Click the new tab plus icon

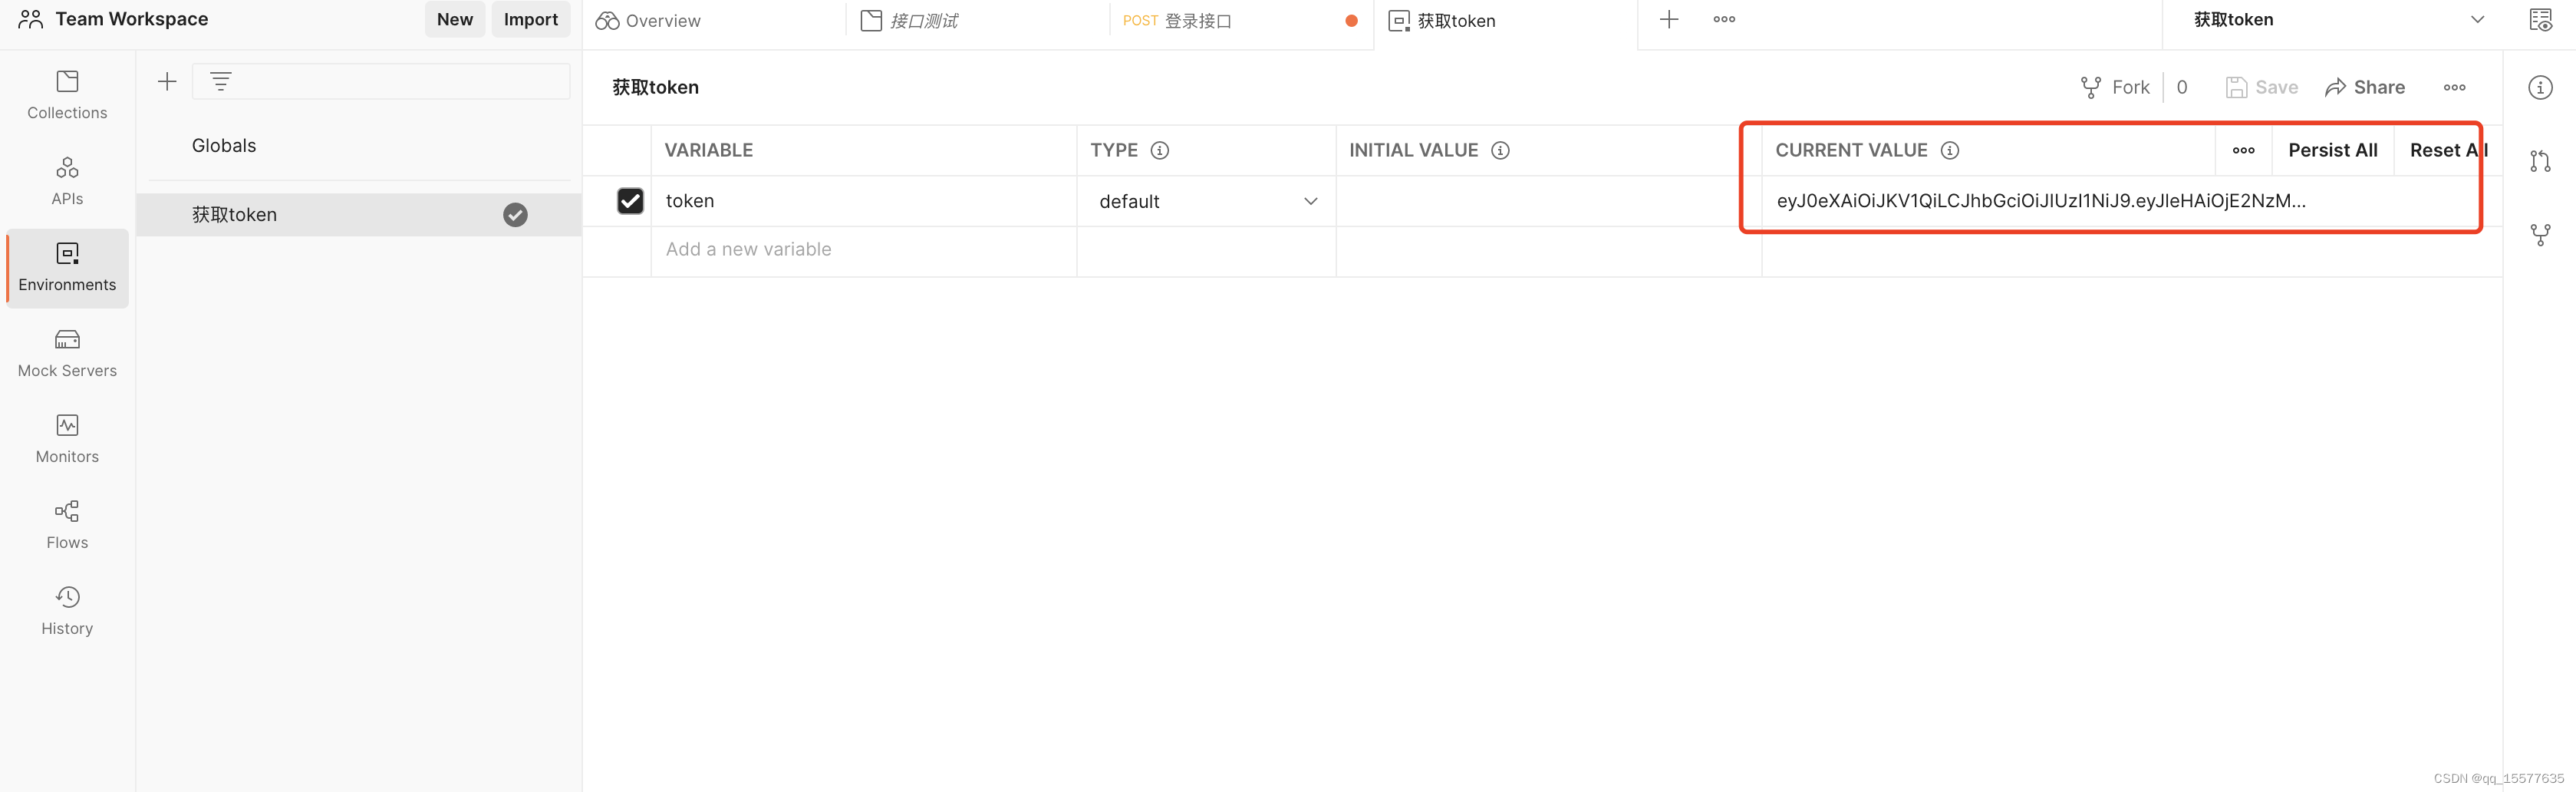[x=1669, y=19]
